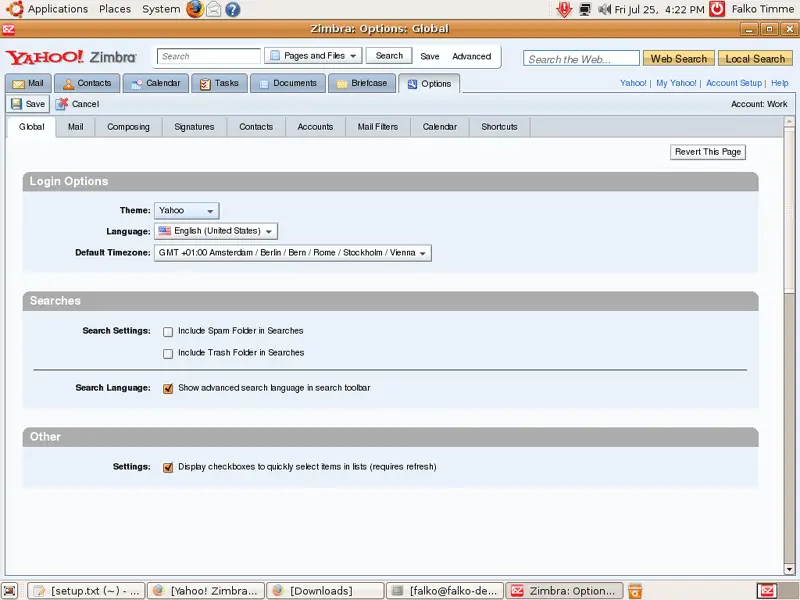Click the show desktop icon in bottom panel

[10, 591]
